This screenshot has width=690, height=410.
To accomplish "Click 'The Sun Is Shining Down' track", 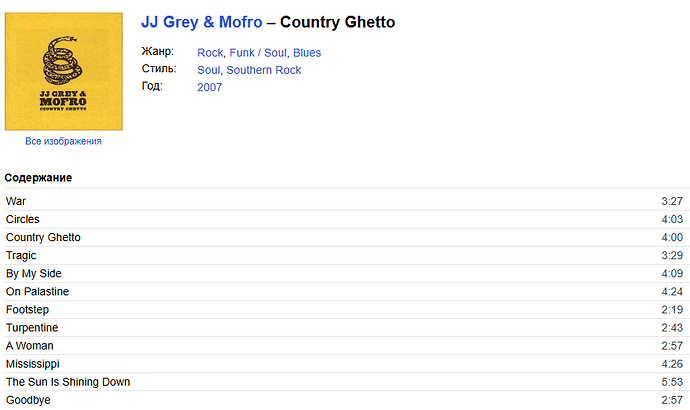I will coord(68,382).
